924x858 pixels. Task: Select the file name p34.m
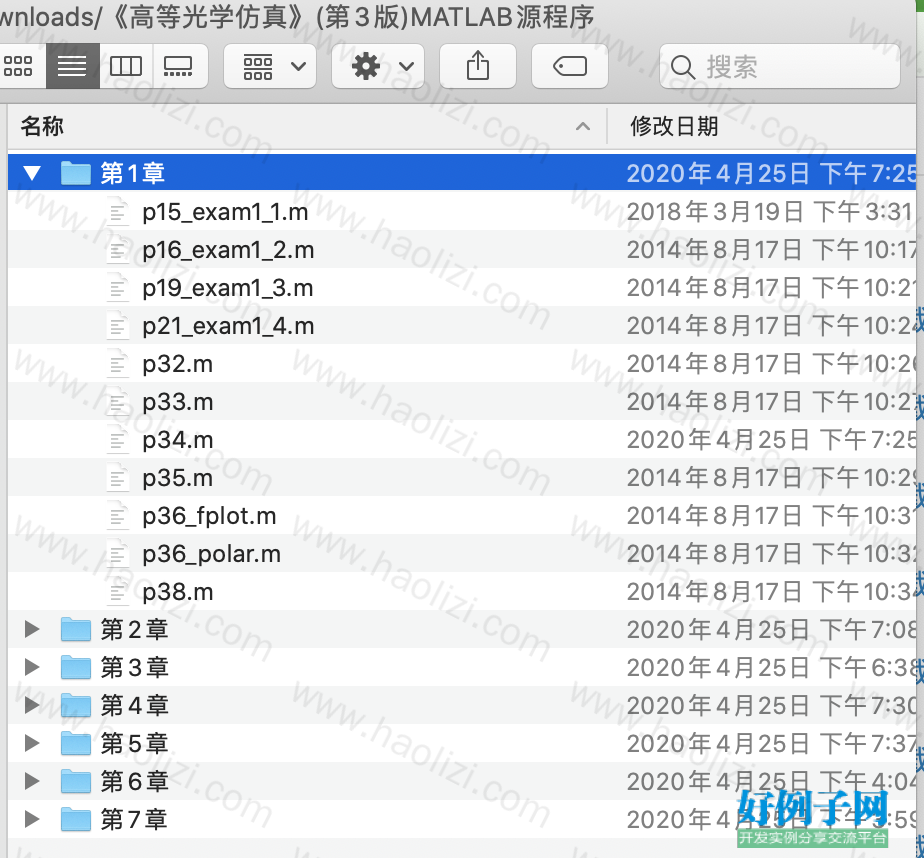tap(177, 441)
